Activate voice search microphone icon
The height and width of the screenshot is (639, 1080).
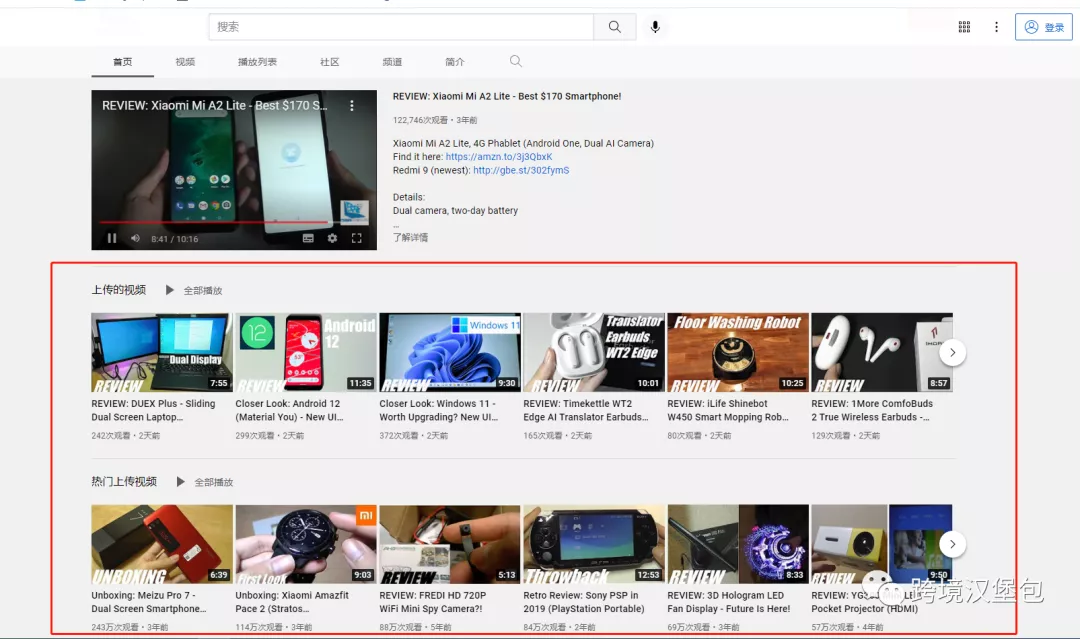(x=655, y=27)
